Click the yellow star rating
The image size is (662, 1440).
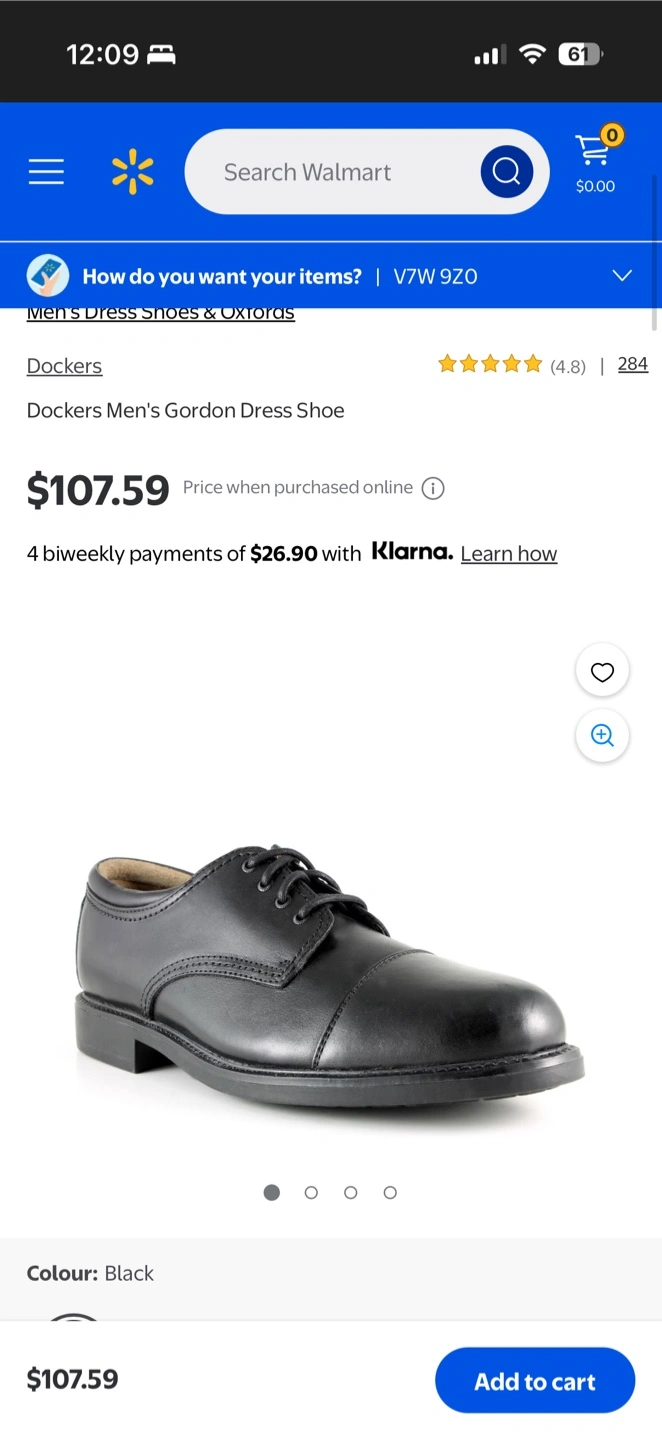[490, 364]
